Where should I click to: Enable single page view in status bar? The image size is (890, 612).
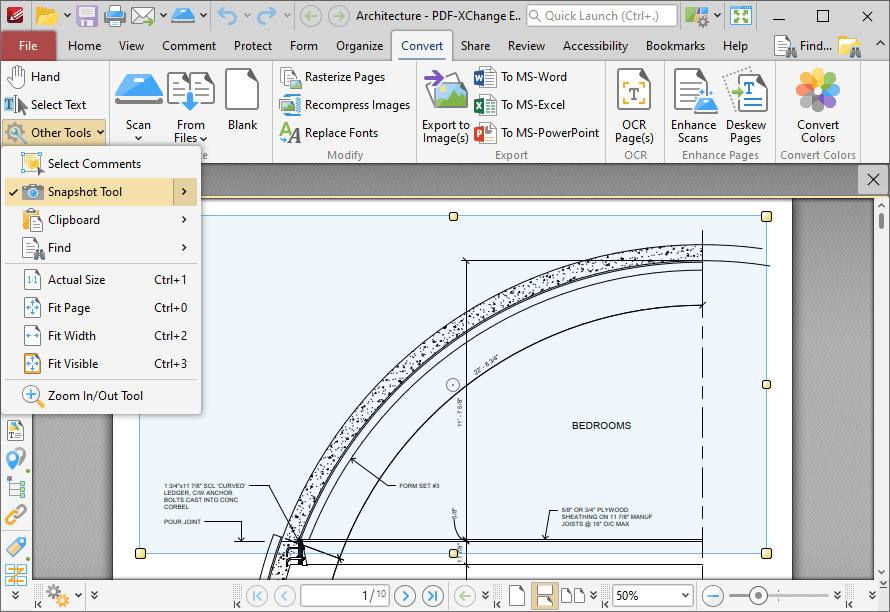click(x=518, y=595)
